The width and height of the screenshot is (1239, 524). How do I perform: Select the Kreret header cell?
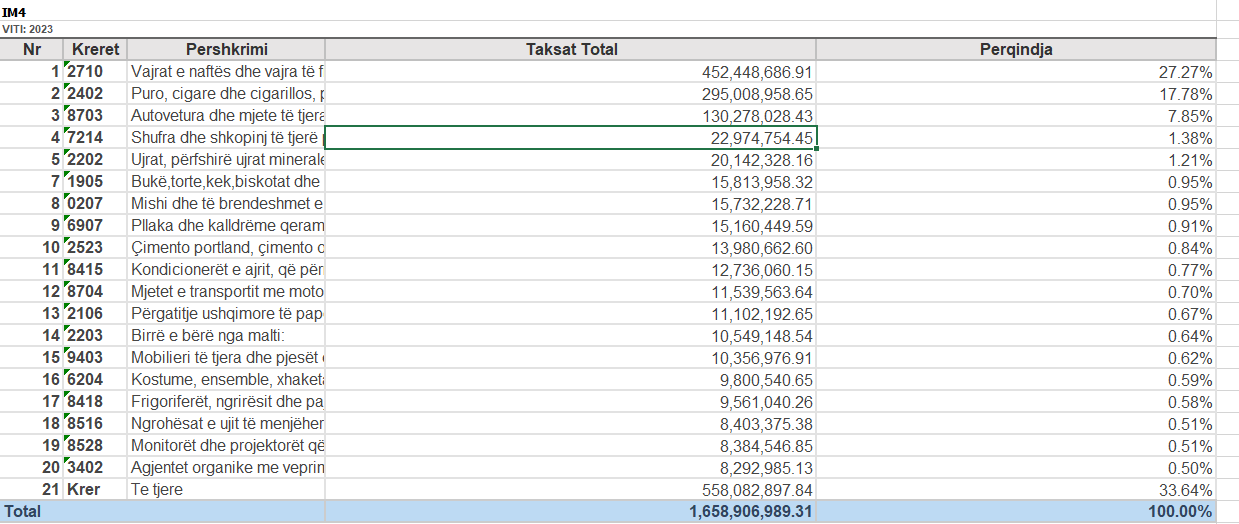95,50
